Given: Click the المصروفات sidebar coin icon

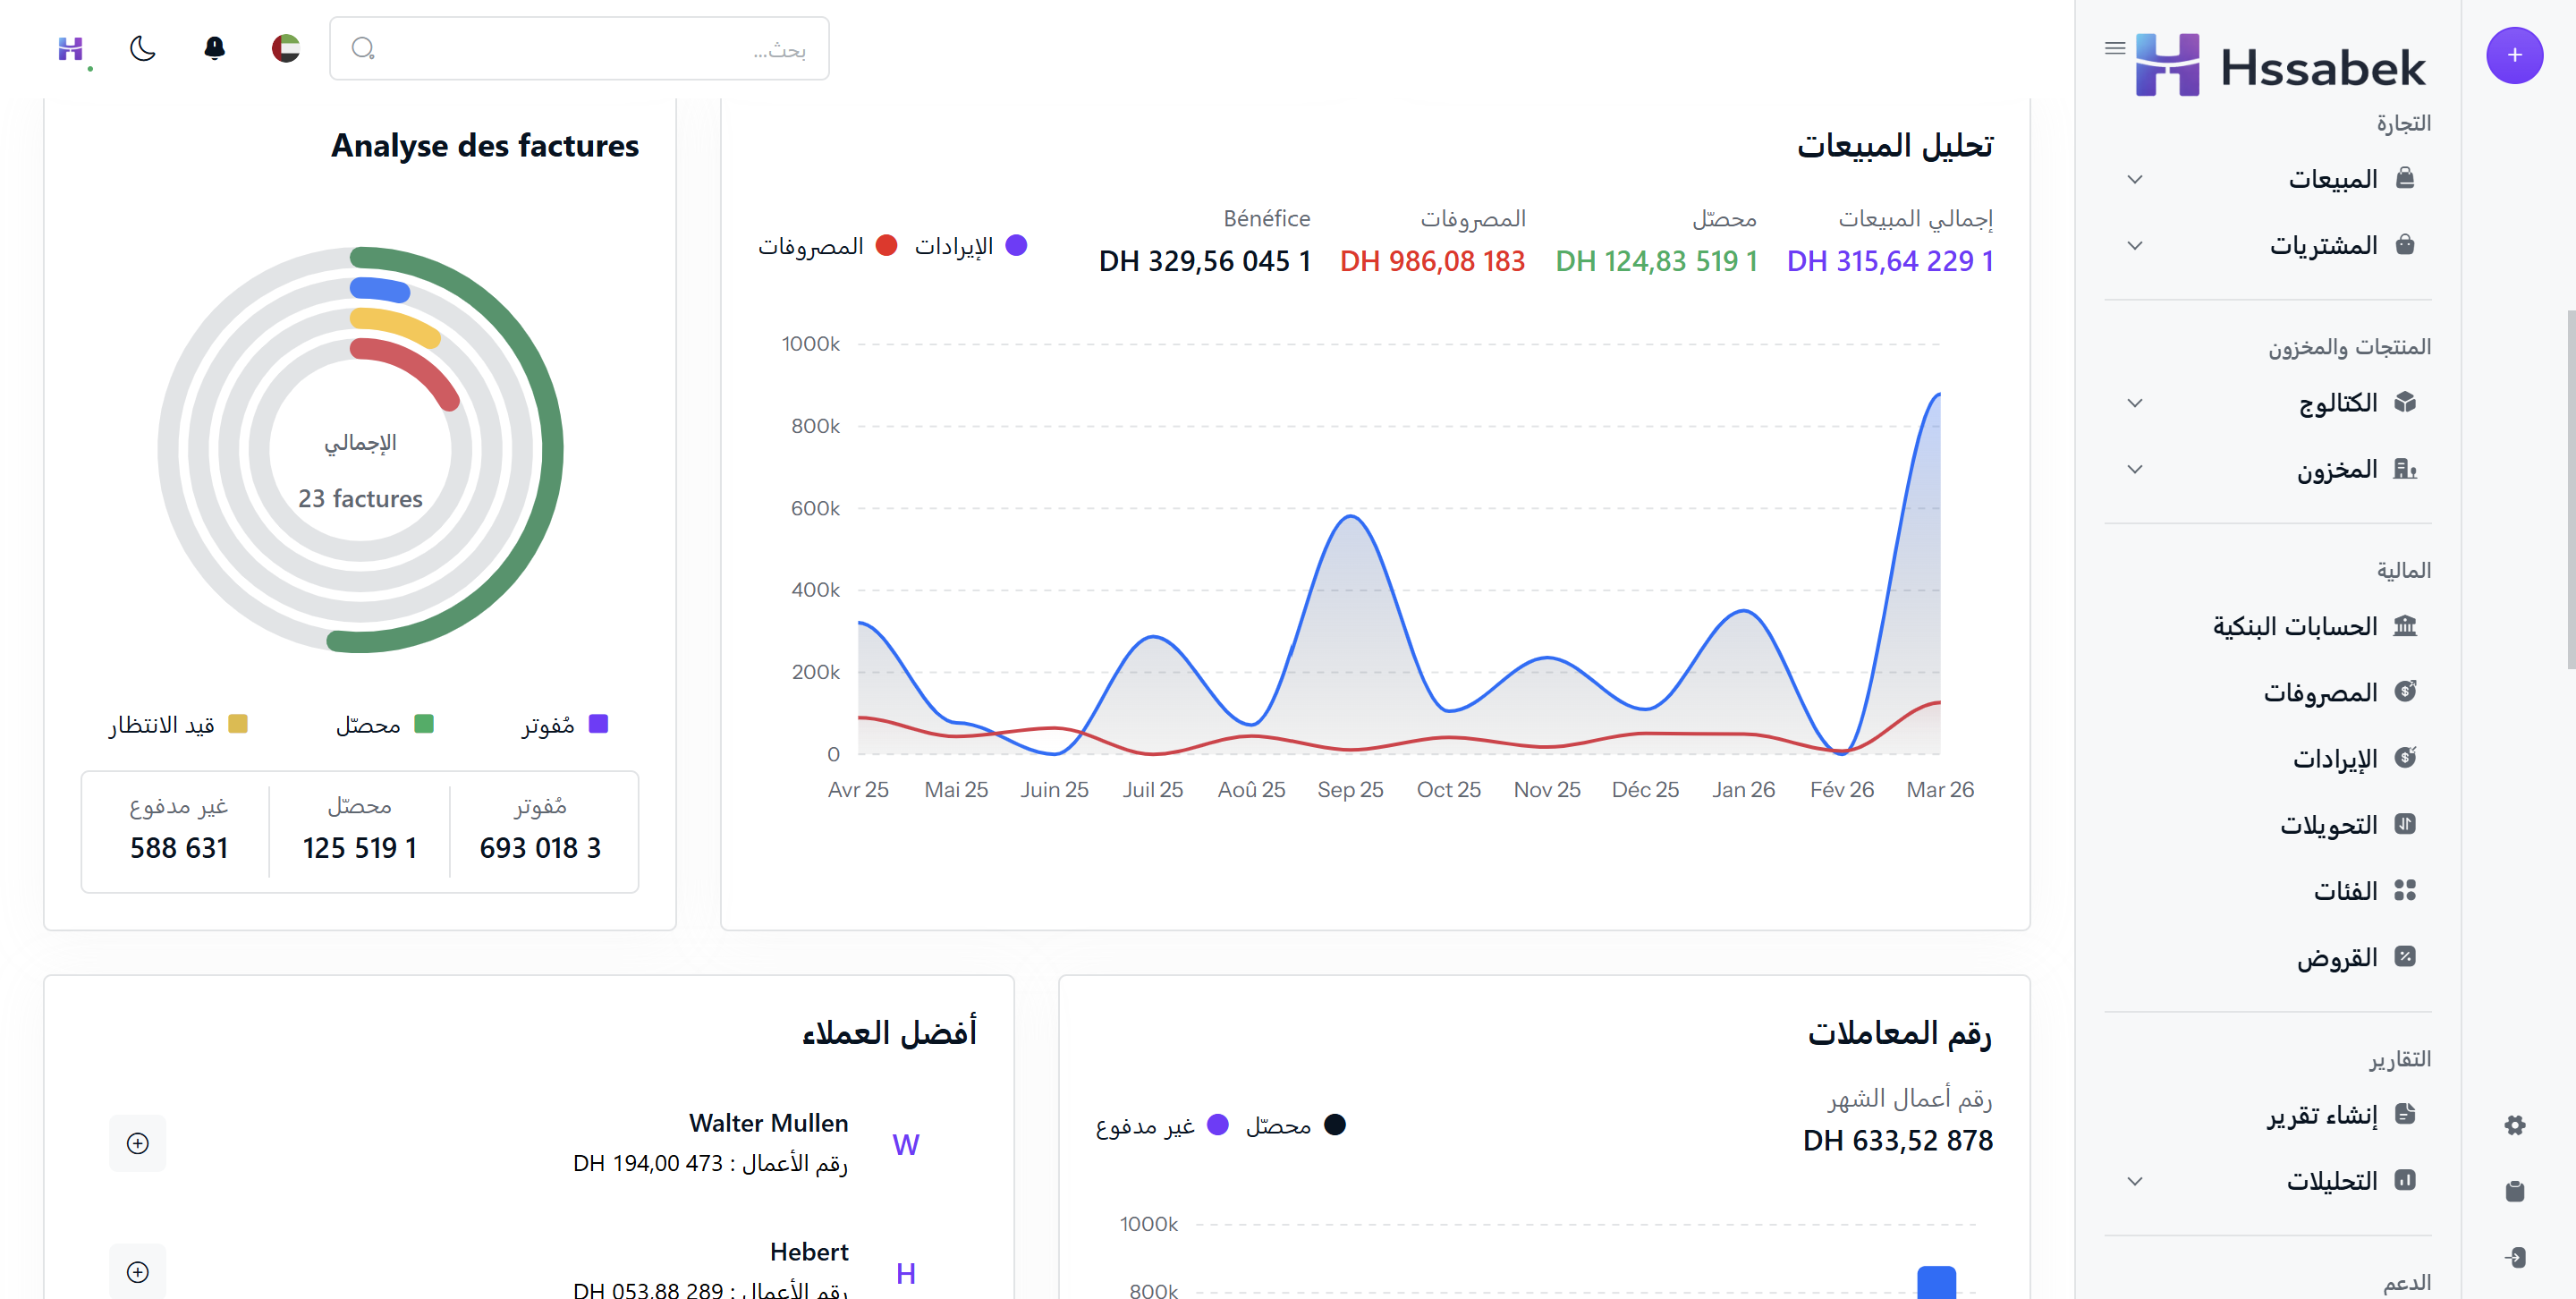Looking at the screenshot, I should click(x=2404, y=691).
